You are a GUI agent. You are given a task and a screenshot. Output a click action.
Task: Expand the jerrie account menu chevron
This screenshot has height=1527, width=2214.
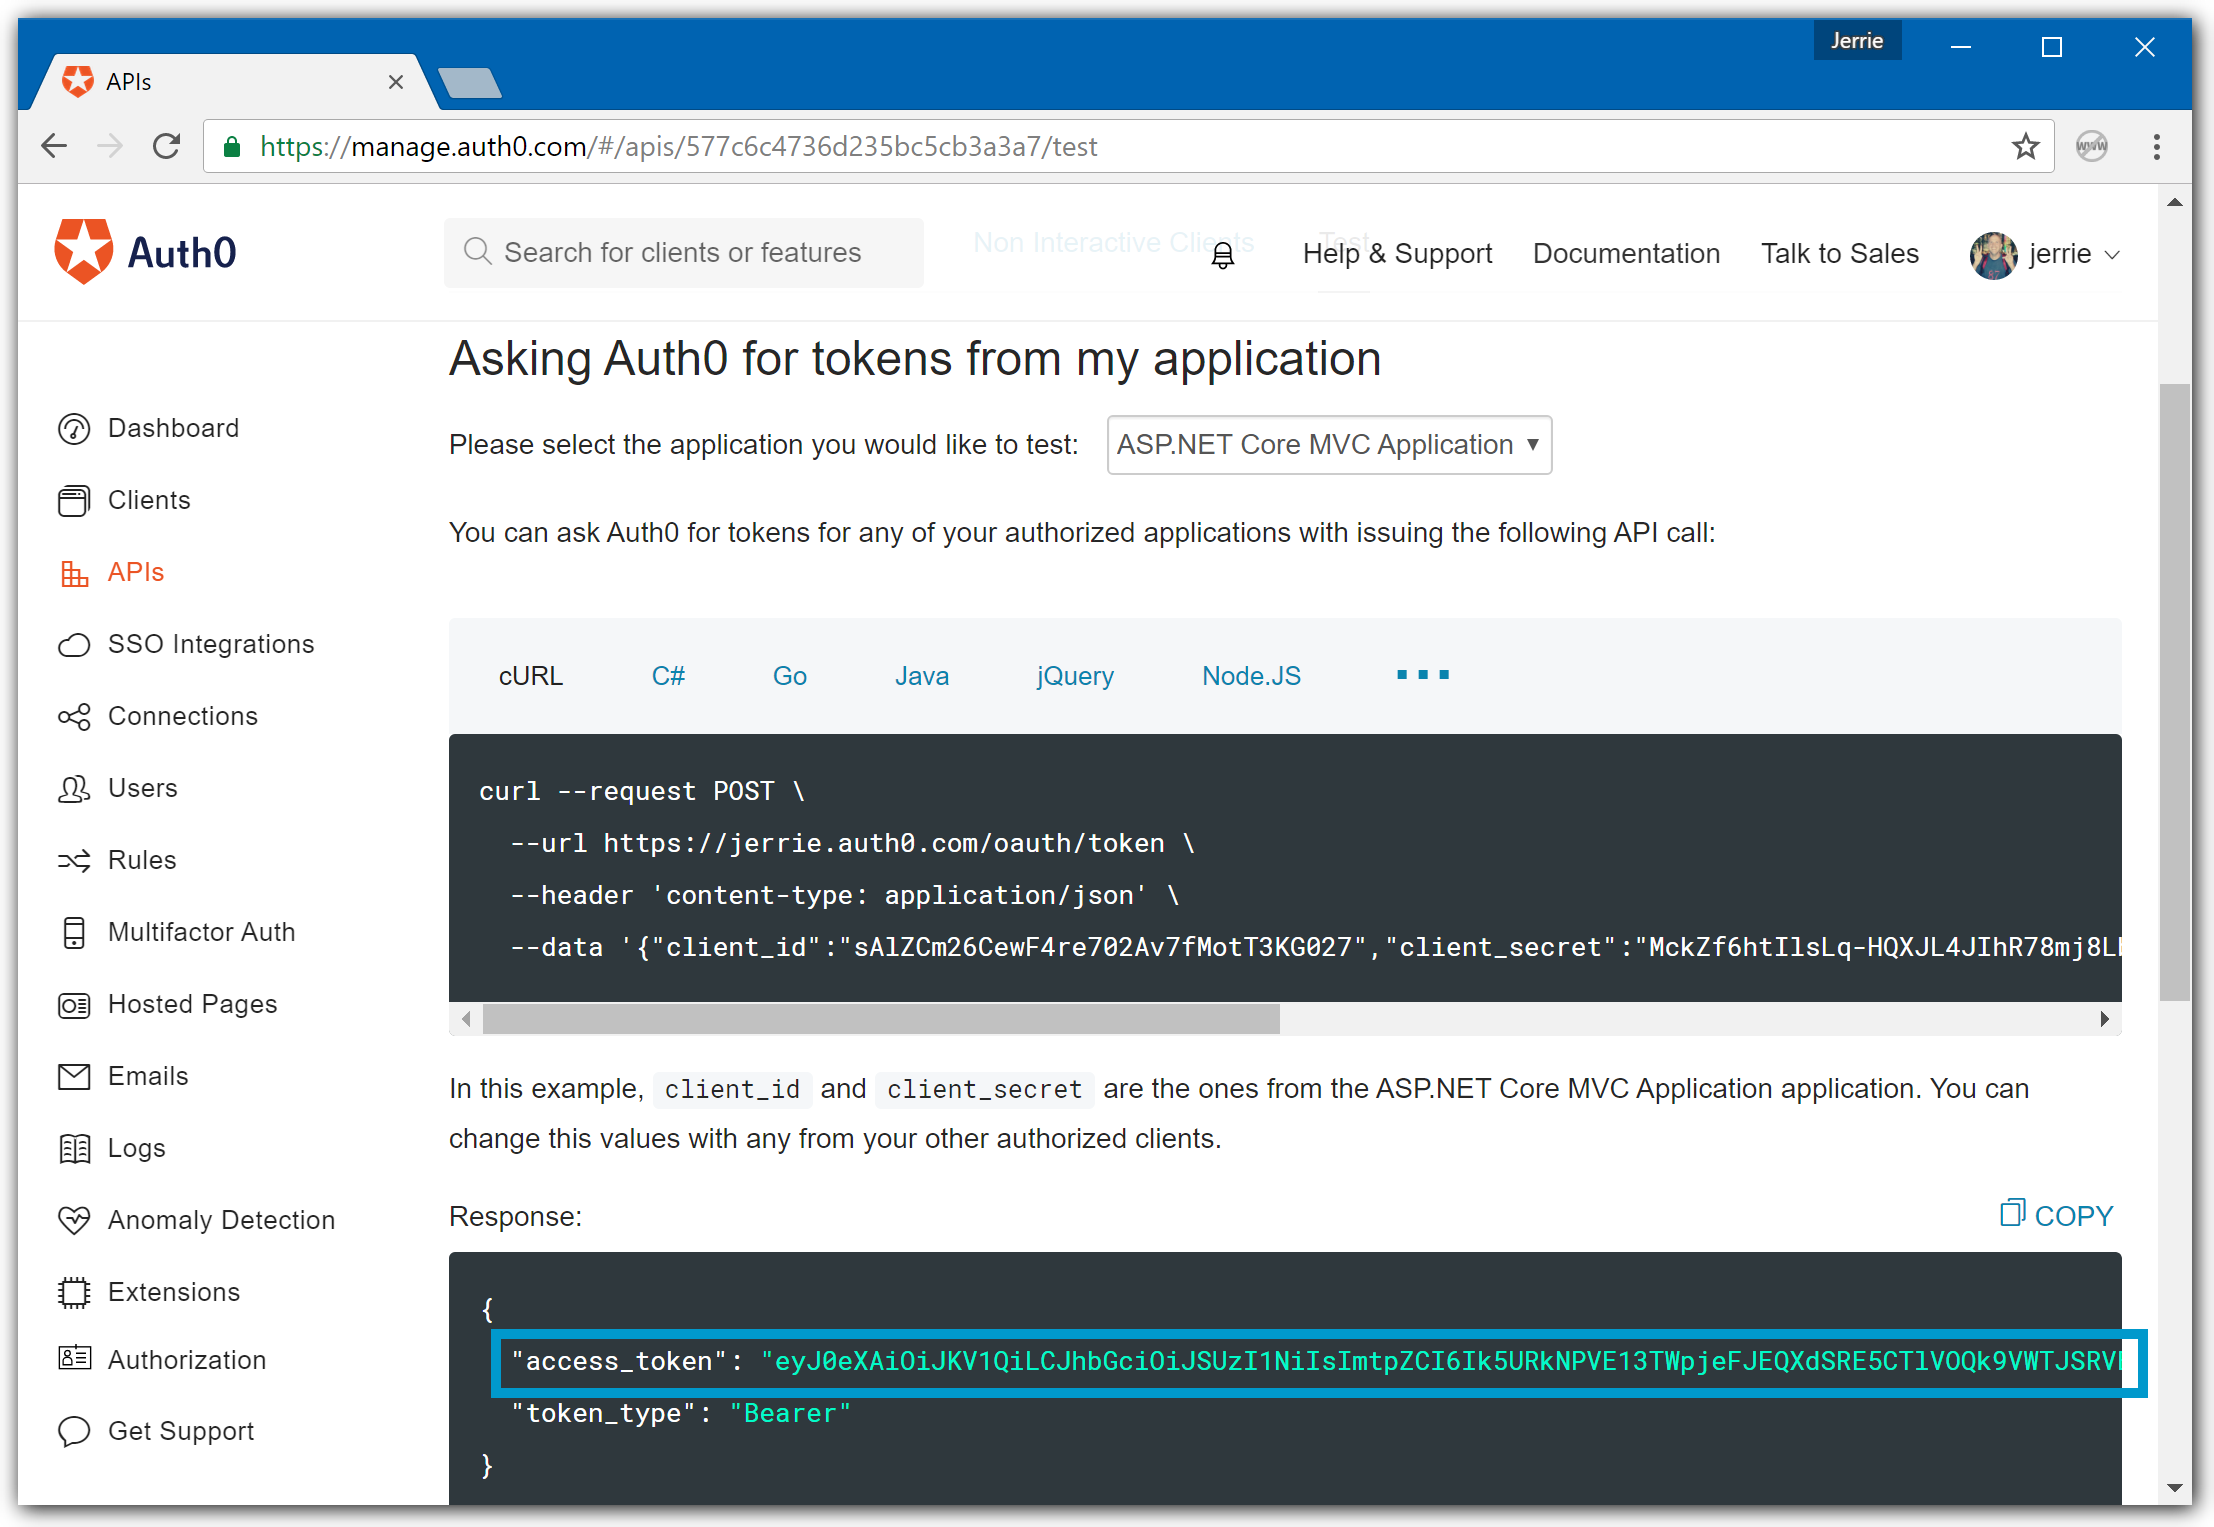tap(2112, 256)
